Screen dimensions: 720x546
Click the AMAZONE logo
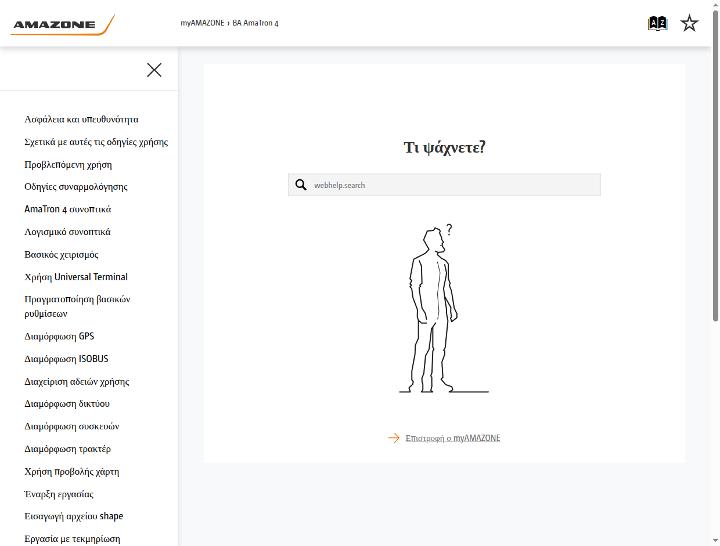[62, 25]
